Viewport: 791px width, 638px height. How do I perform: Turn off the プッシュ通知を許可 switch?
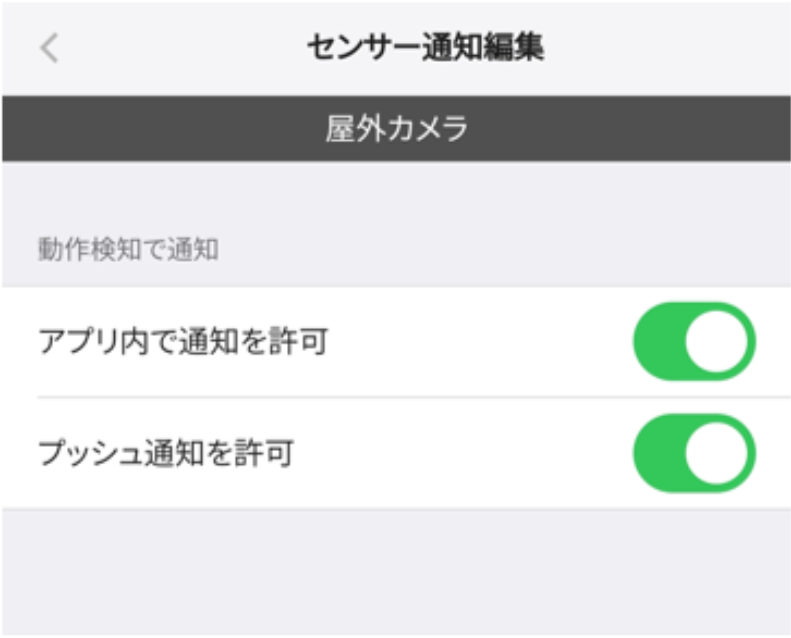click(x=694, y=453)
